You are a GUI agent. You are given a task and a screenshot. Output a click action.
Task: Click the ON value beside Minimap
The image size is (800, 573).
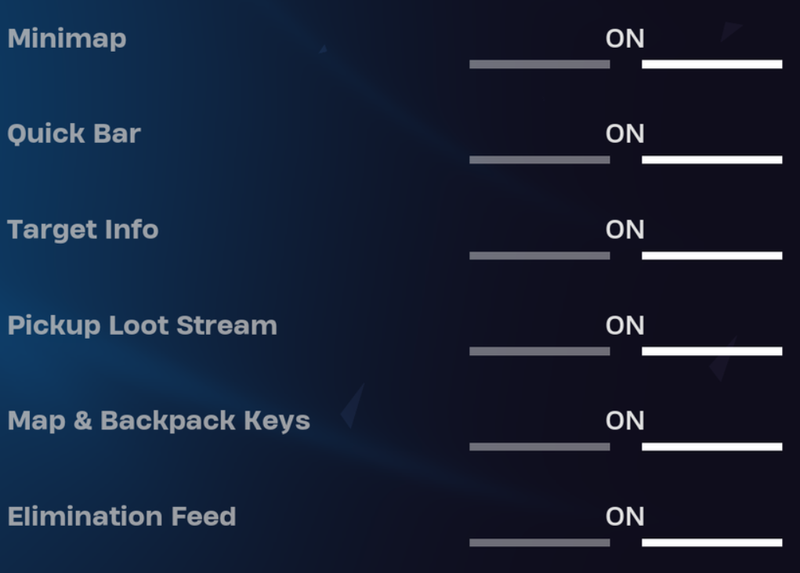[x=625, y=39]
